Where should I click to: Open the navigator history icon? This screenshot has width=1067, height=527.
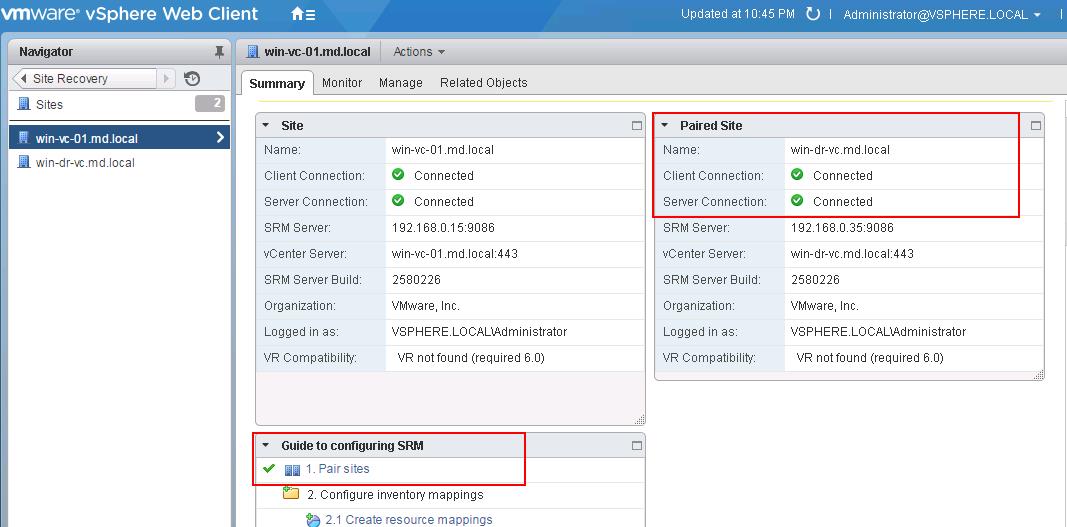click(192, 78)
